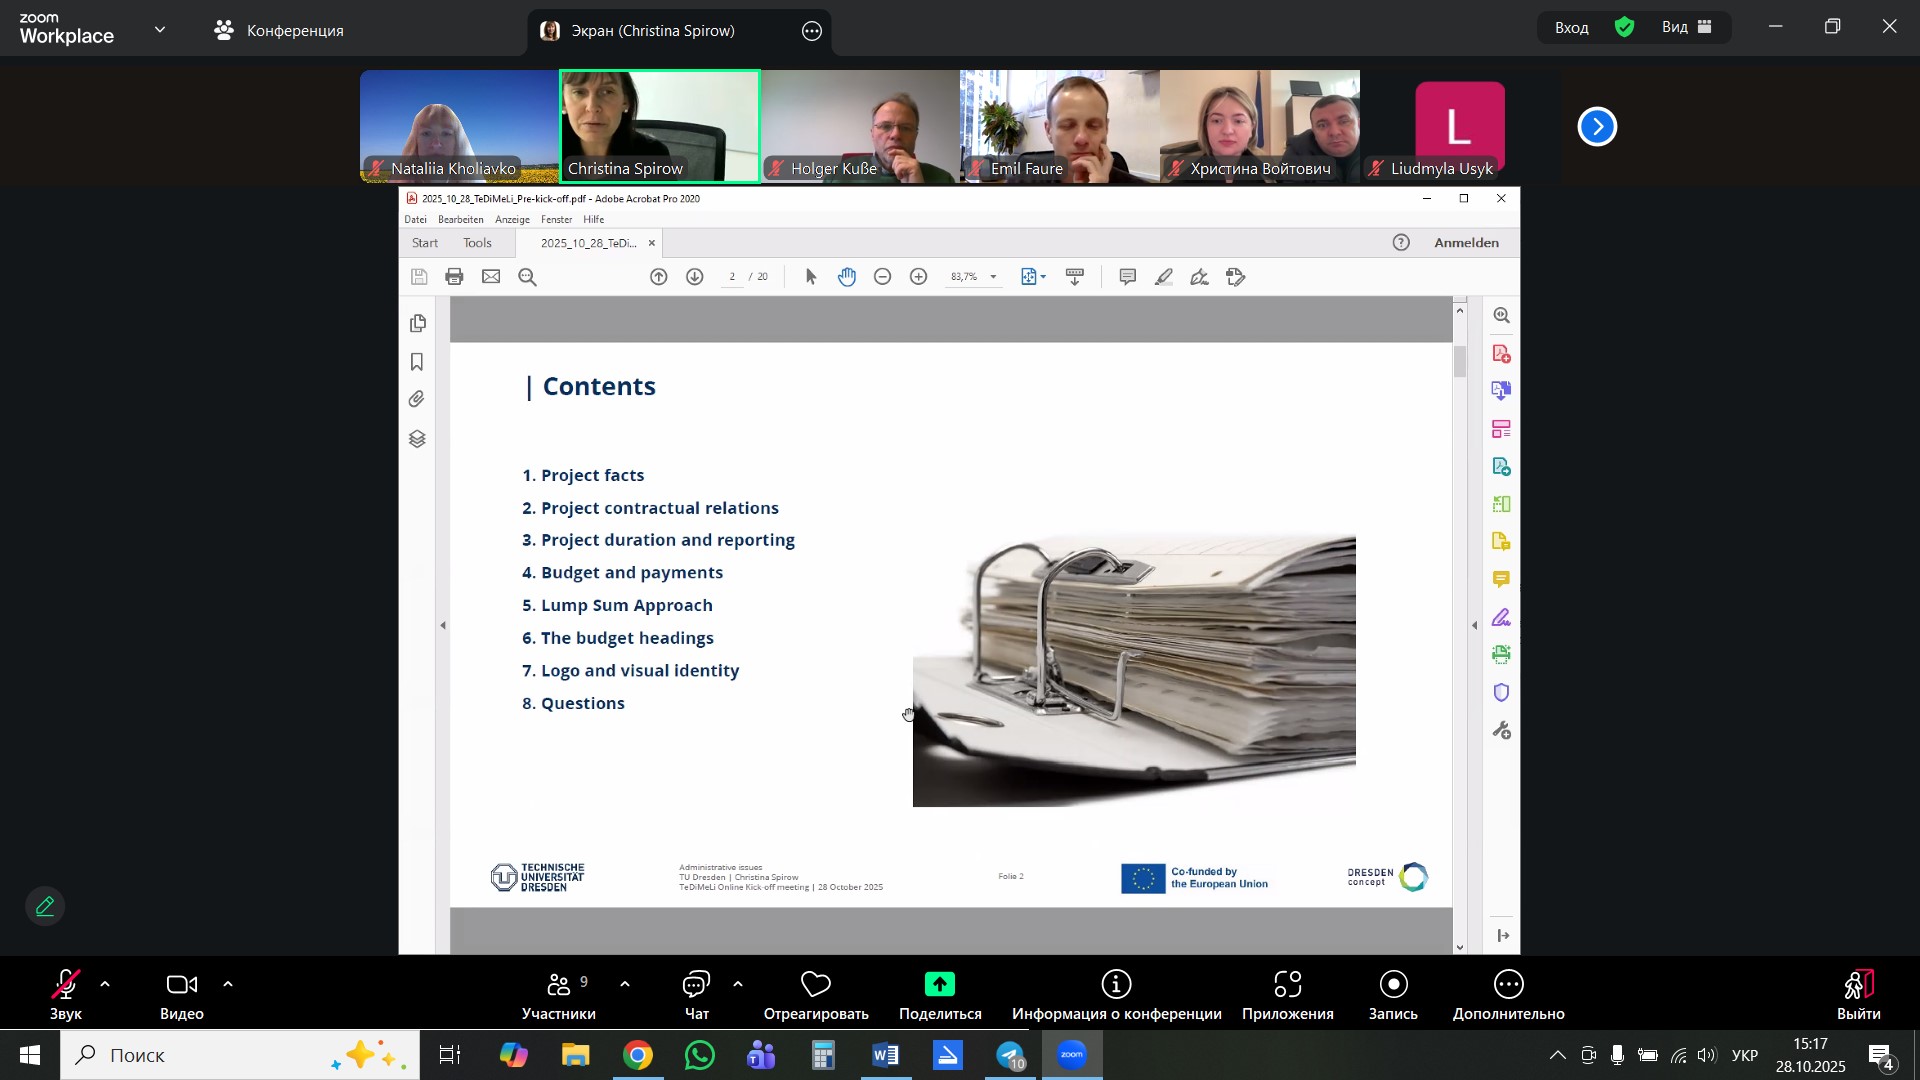Expand audio options arrow beside Звук

pos(105,985)
